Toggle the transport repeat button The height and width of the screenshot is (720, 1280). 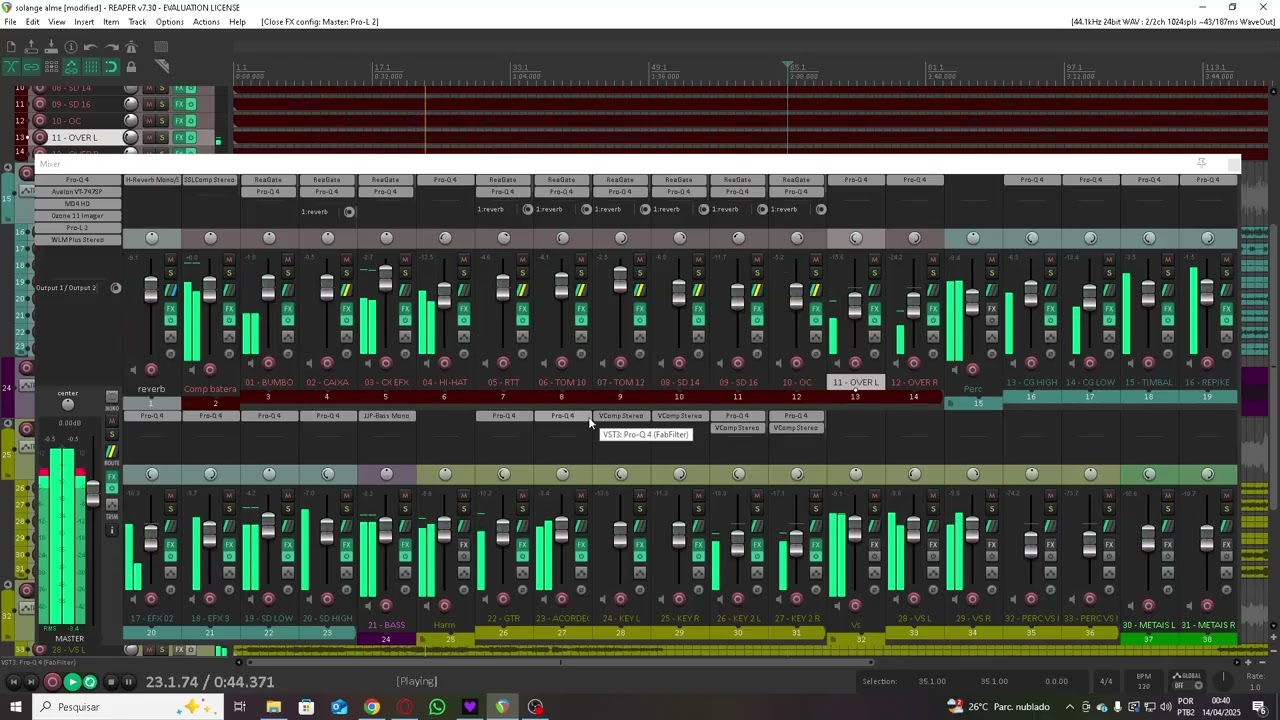[x=90, y=682]
